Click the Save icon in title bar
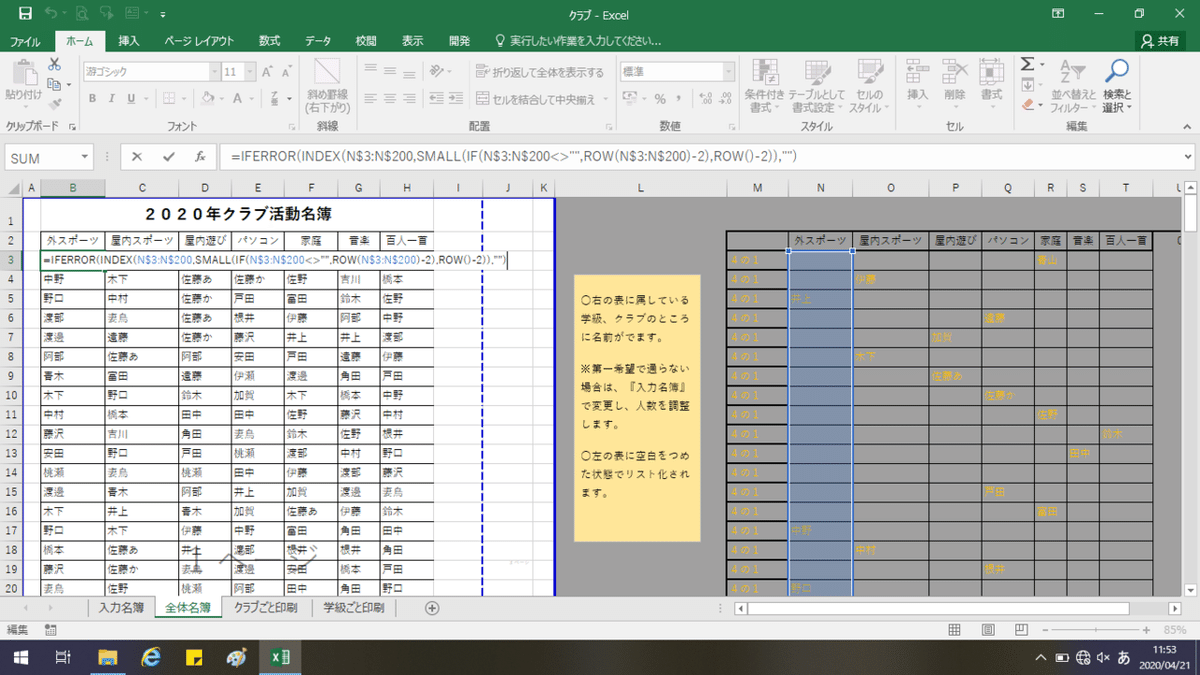This screenshot has height=675, width=1200. pyautogui.click(x=25, y=13)
